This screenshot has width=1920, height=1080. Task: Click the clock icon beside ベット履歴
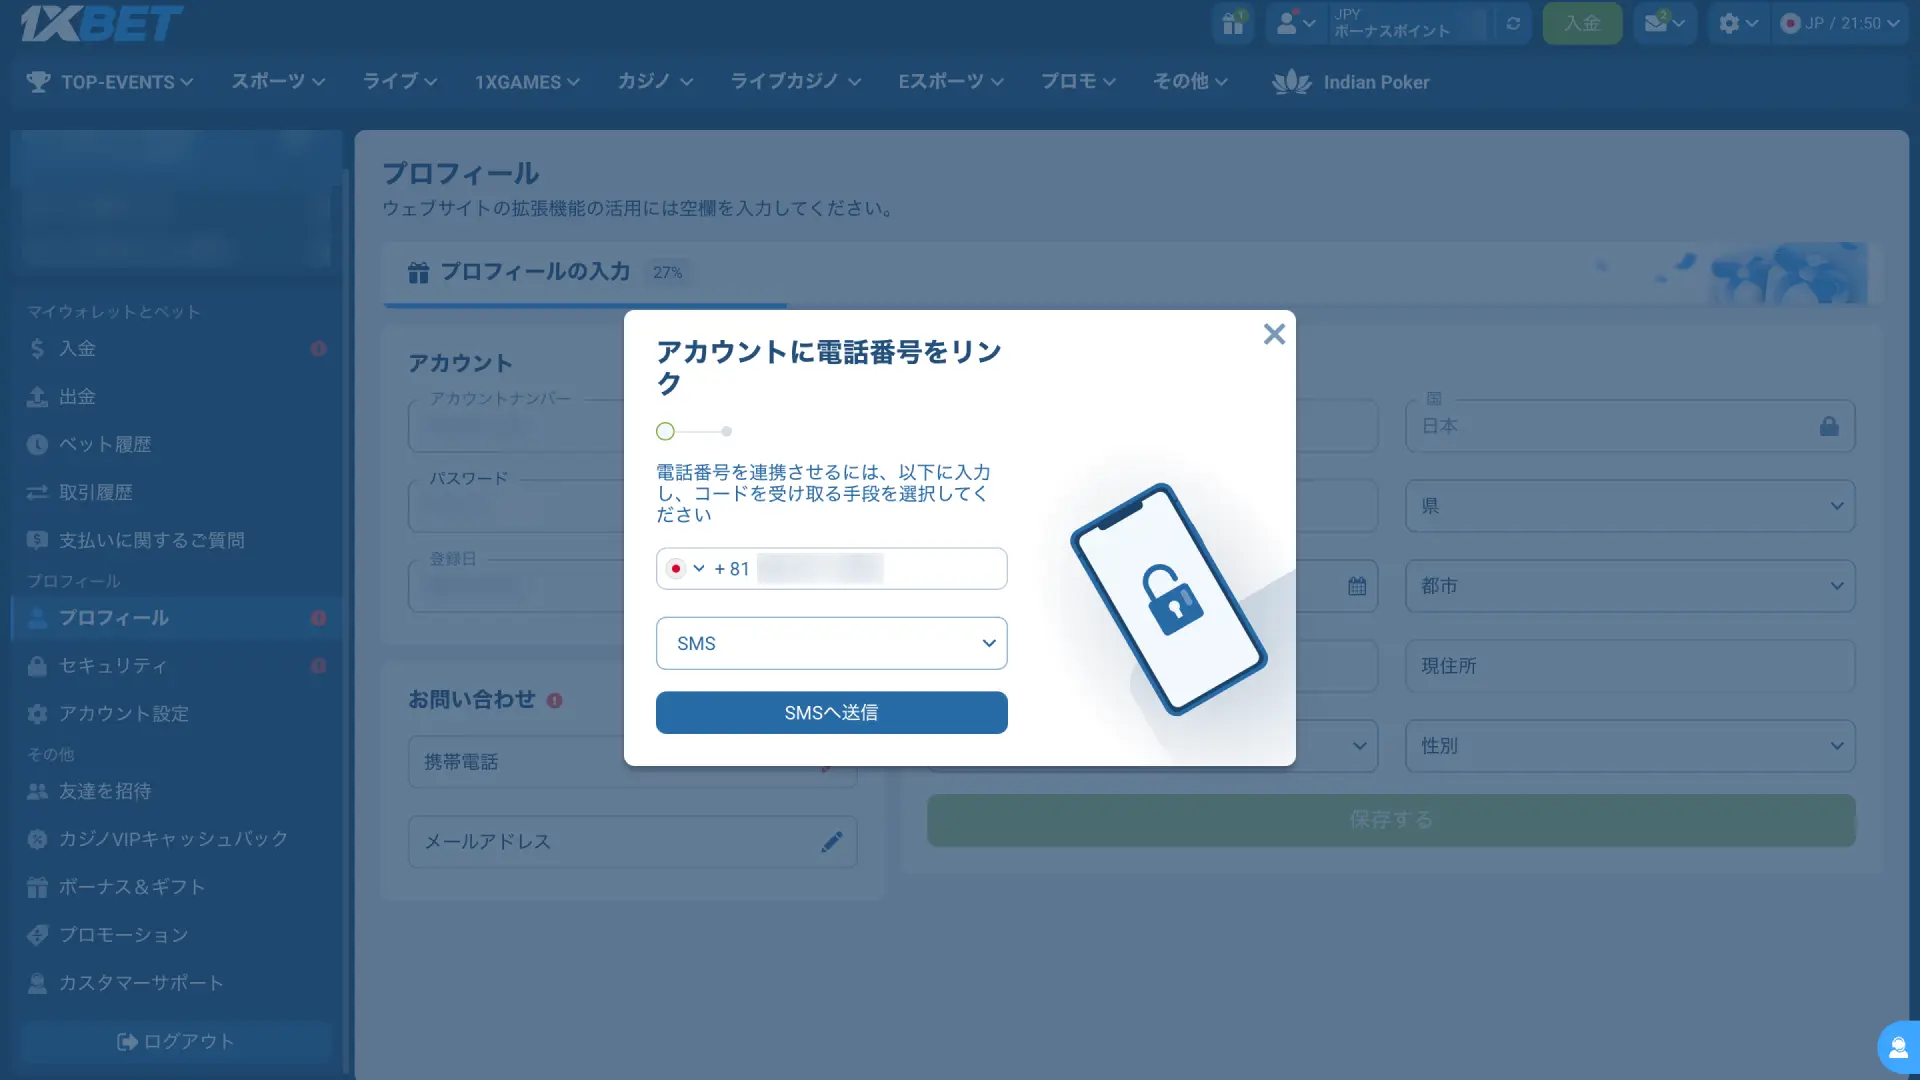coord(37,445)
